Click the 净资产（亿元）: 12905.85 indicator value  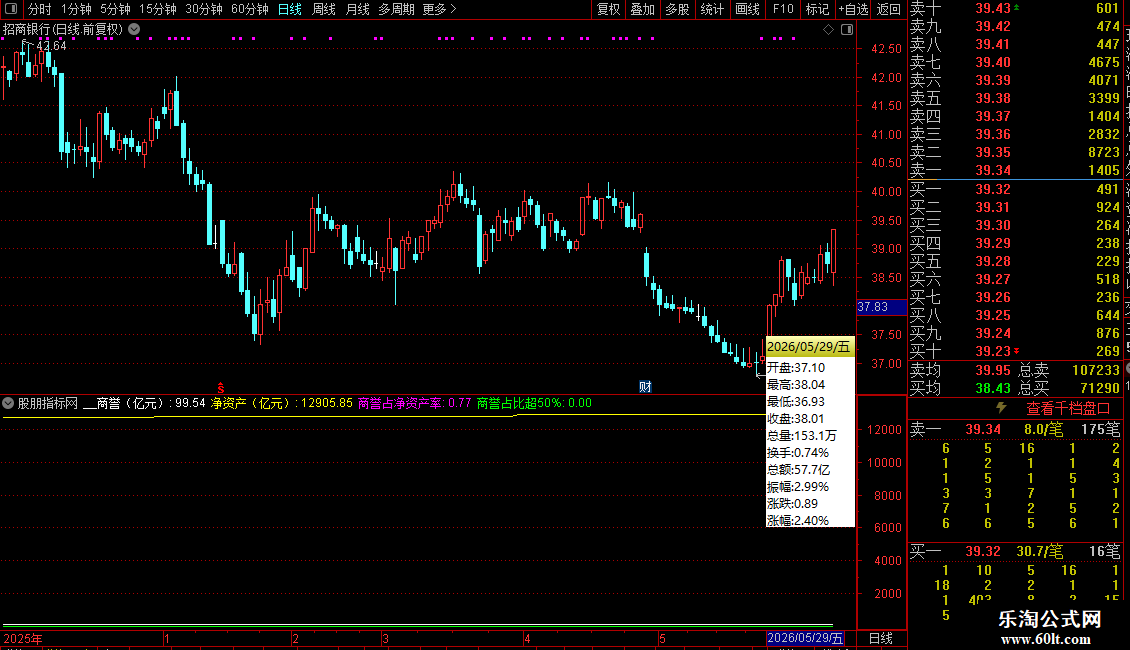(x=281, y=403)
